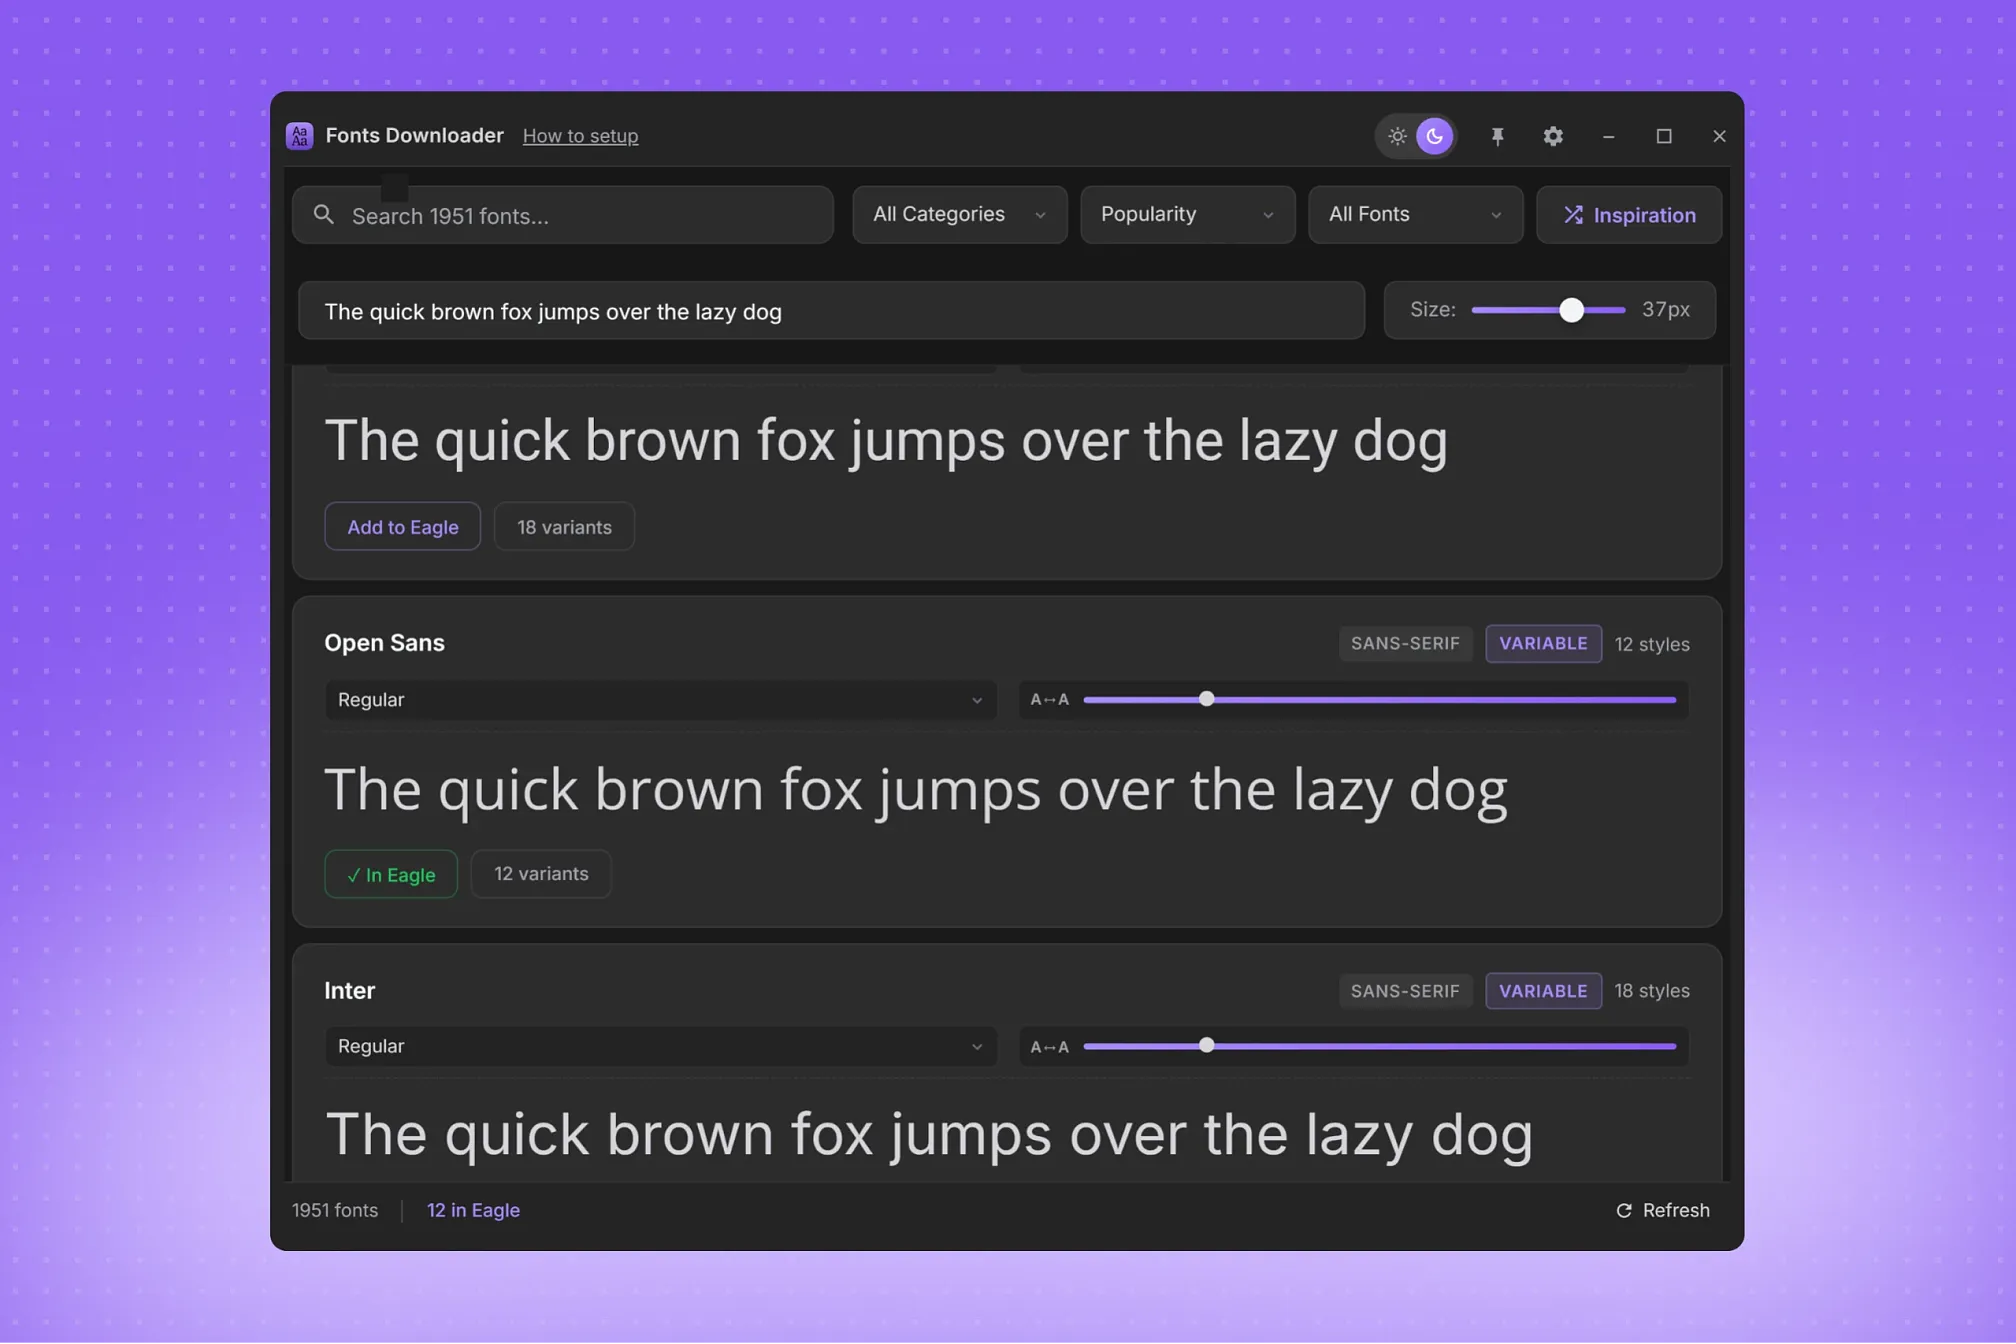The image size is (2016, 1344).
Task: Click the Inter font name
Action: click(x=349, y=991)
